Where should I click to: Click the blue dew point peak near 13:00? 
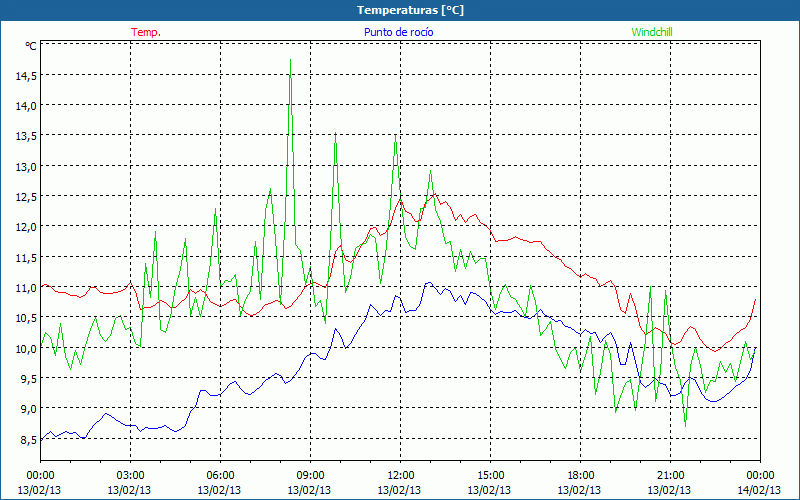pos(429,282)
